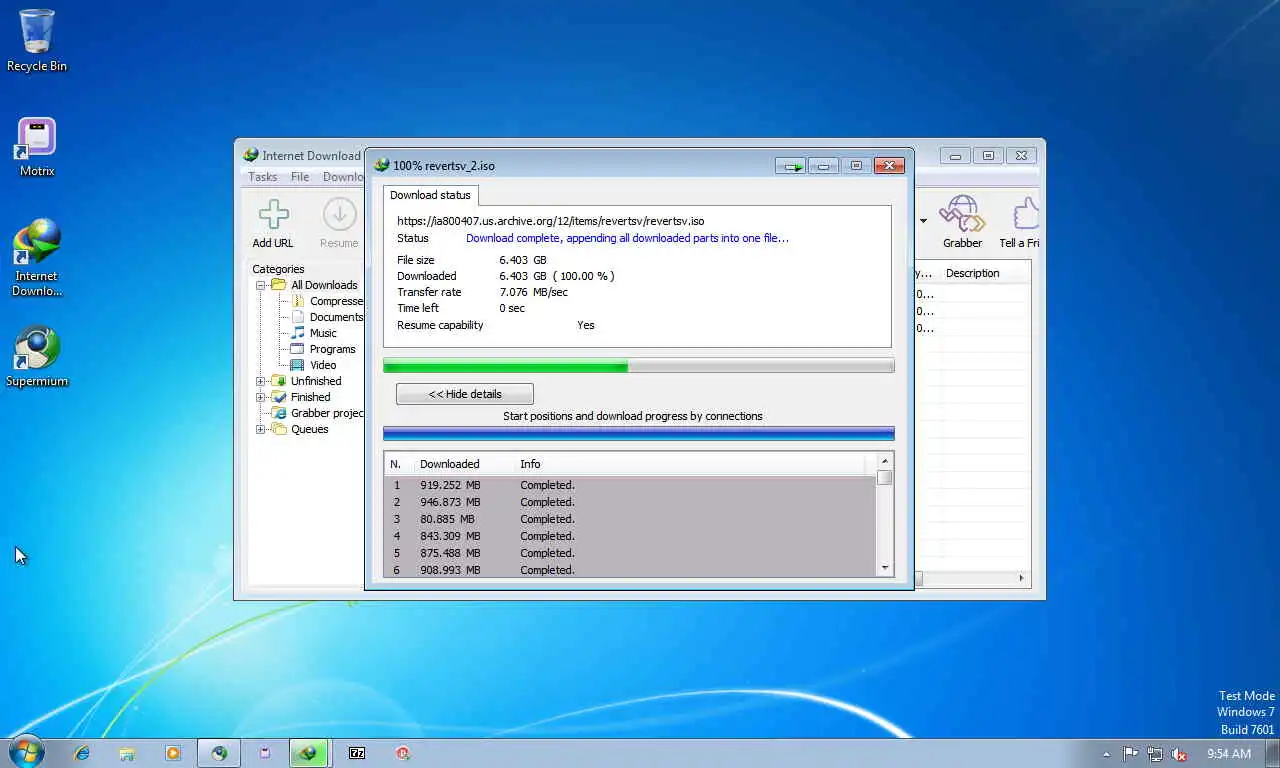Click the taskbar clock showing 9:54 AM

1229,754
